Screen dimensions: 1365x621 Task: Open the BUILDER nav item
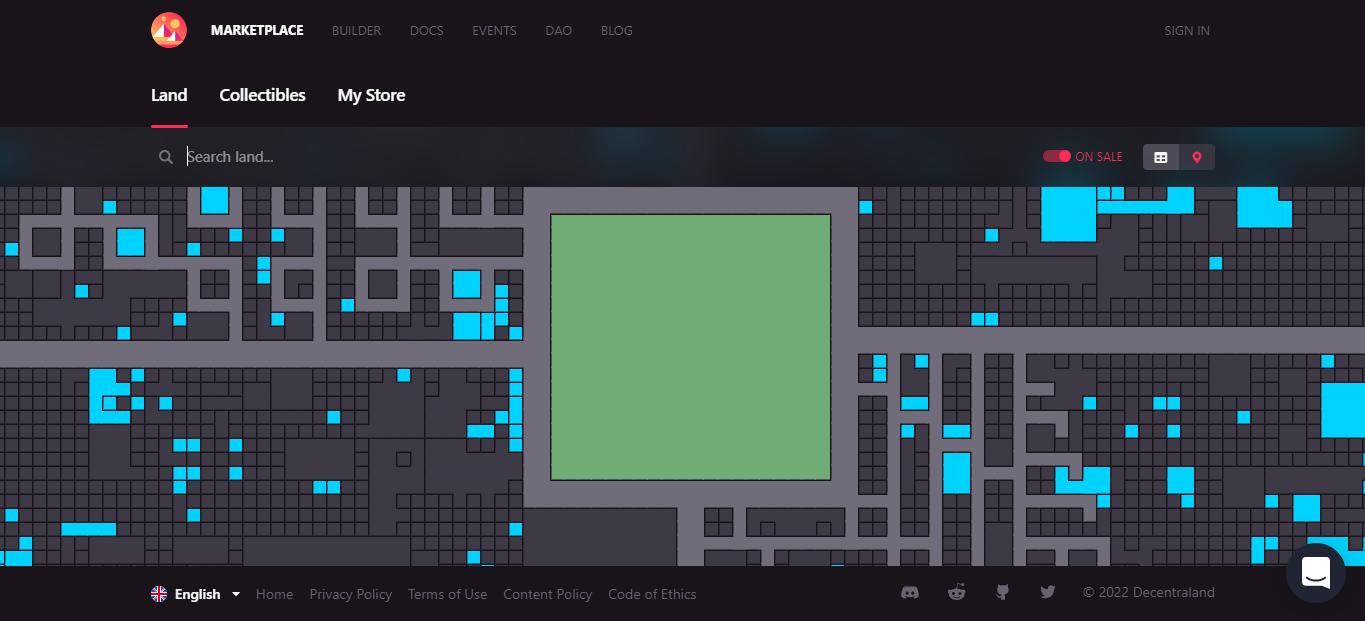(x=356, y=31)
